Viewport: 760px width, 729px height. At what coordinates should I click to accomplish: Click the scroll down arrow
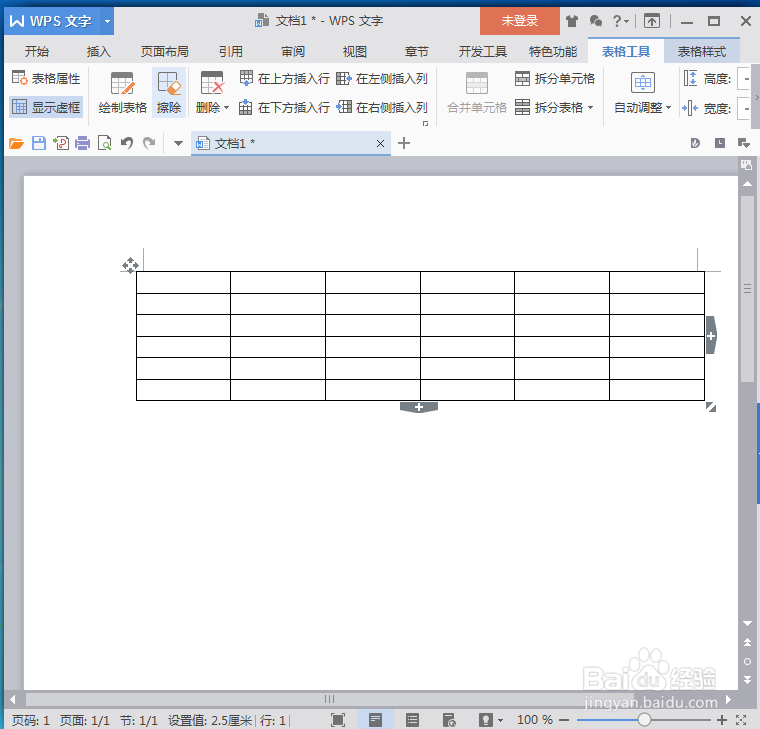(747, 623)
